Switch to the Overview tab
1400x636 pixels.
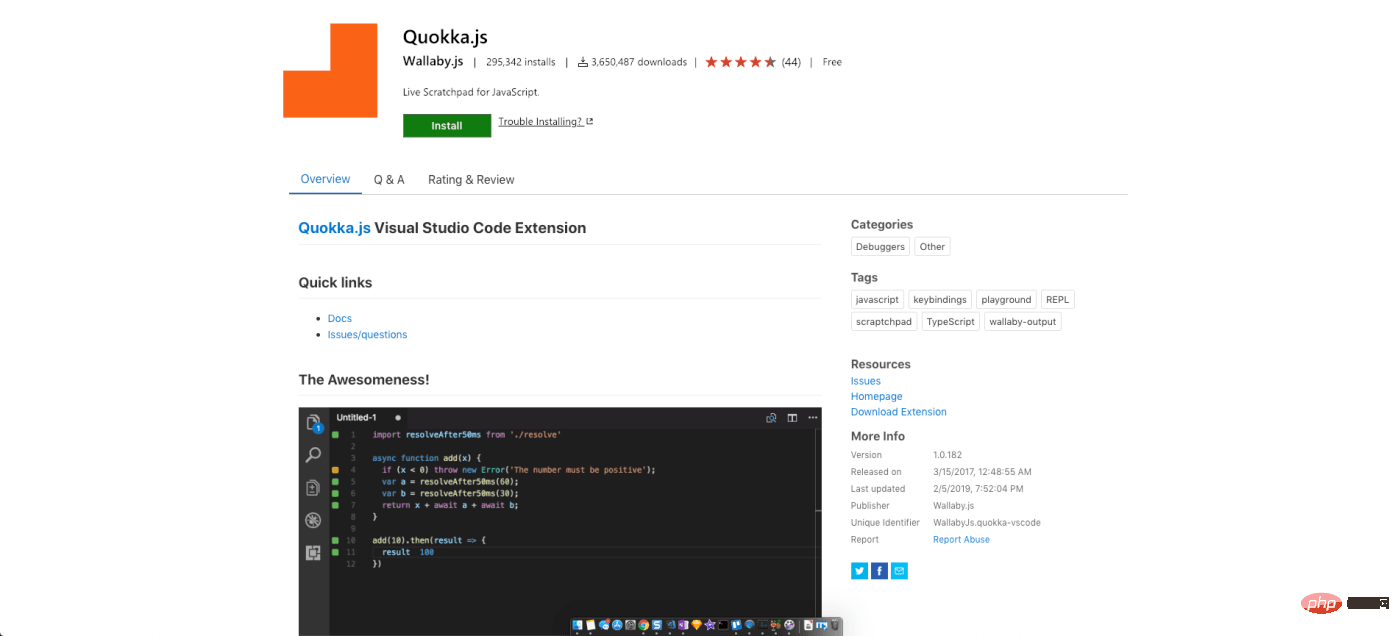(325, 180)
